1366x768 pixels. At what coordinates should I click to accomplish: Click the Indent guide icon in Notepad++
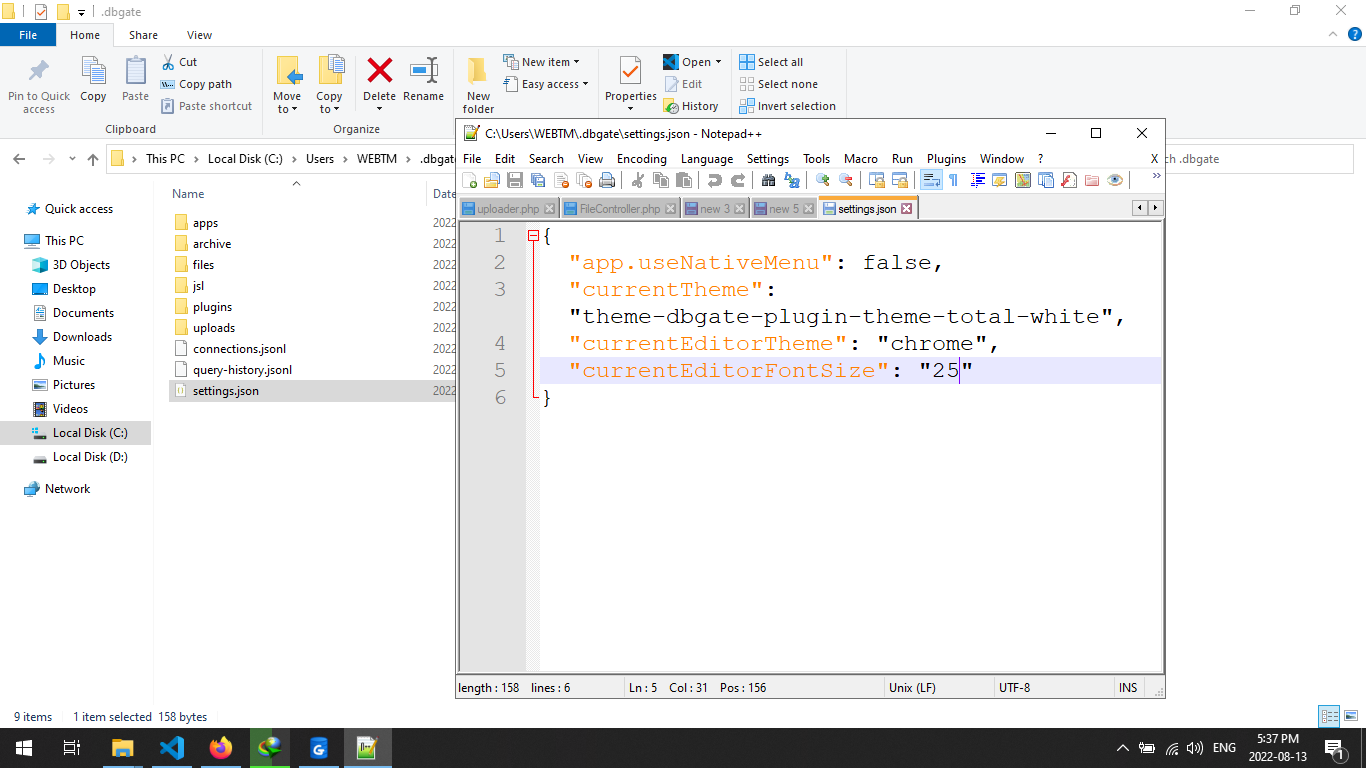tap(977, 180)
